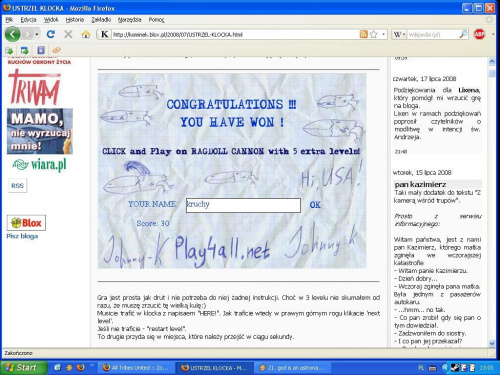500x375 pixels.
Task: Bookmark this page with the star icon
Action: (373, 34)
